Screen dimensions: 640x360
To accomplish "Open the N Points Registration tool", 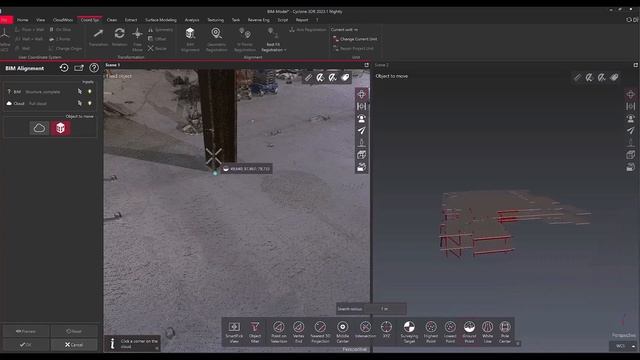I will click(244, 39).
